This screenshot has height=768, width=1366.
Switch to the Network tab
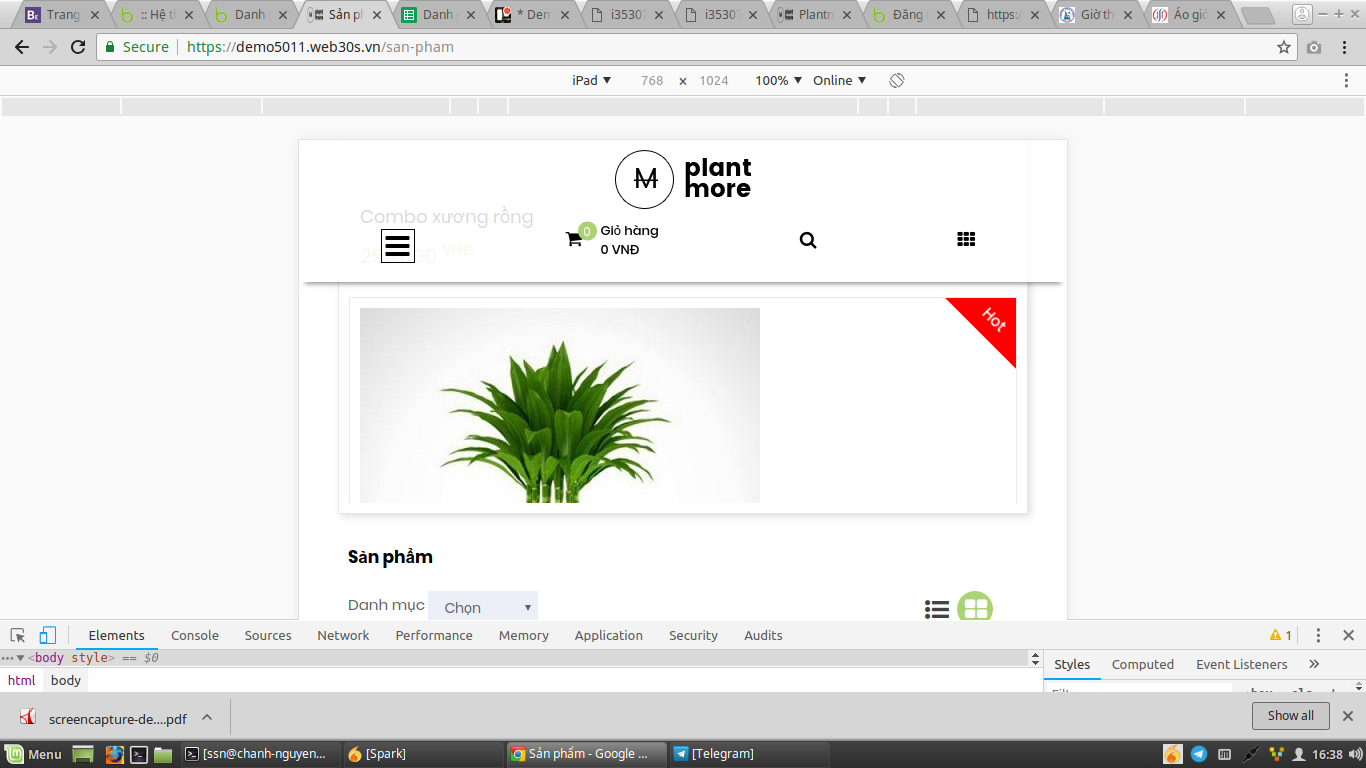(343, 635)
